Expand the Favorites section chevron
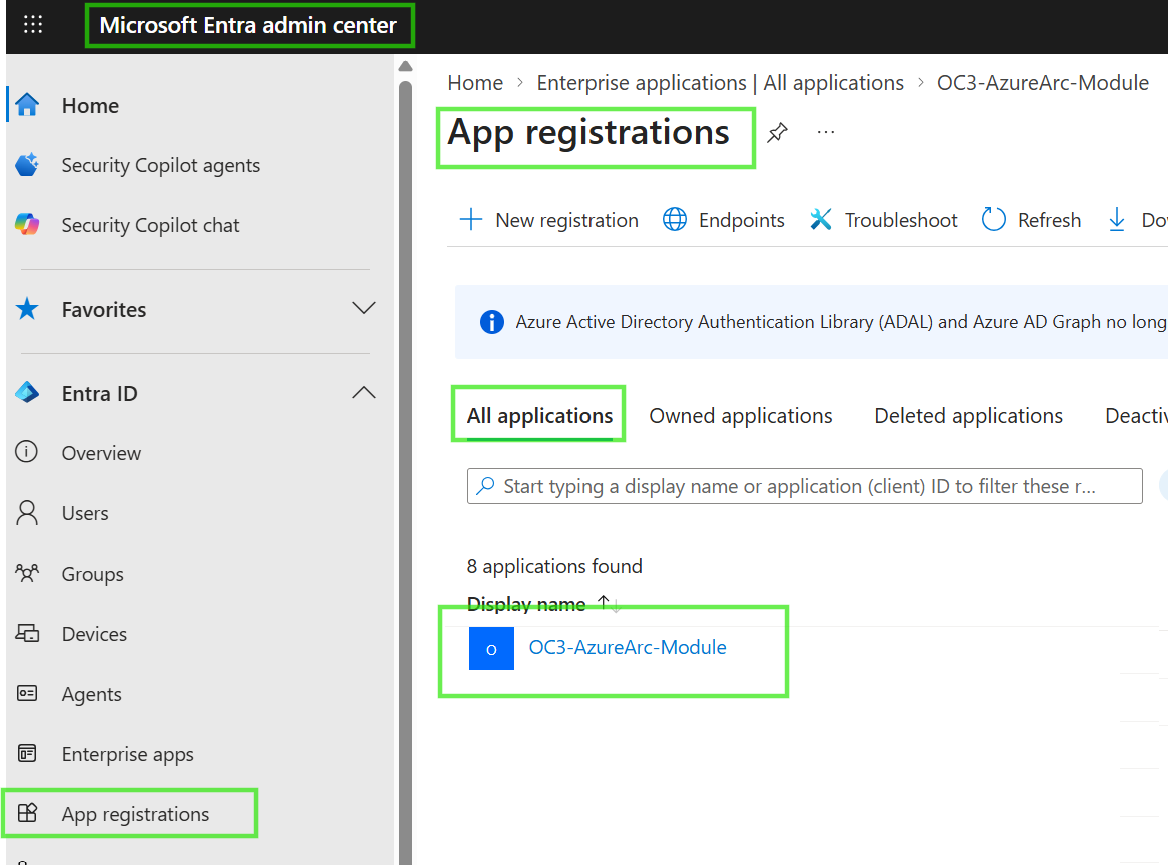Screen dimensions: 1168x865 point(364,308)
